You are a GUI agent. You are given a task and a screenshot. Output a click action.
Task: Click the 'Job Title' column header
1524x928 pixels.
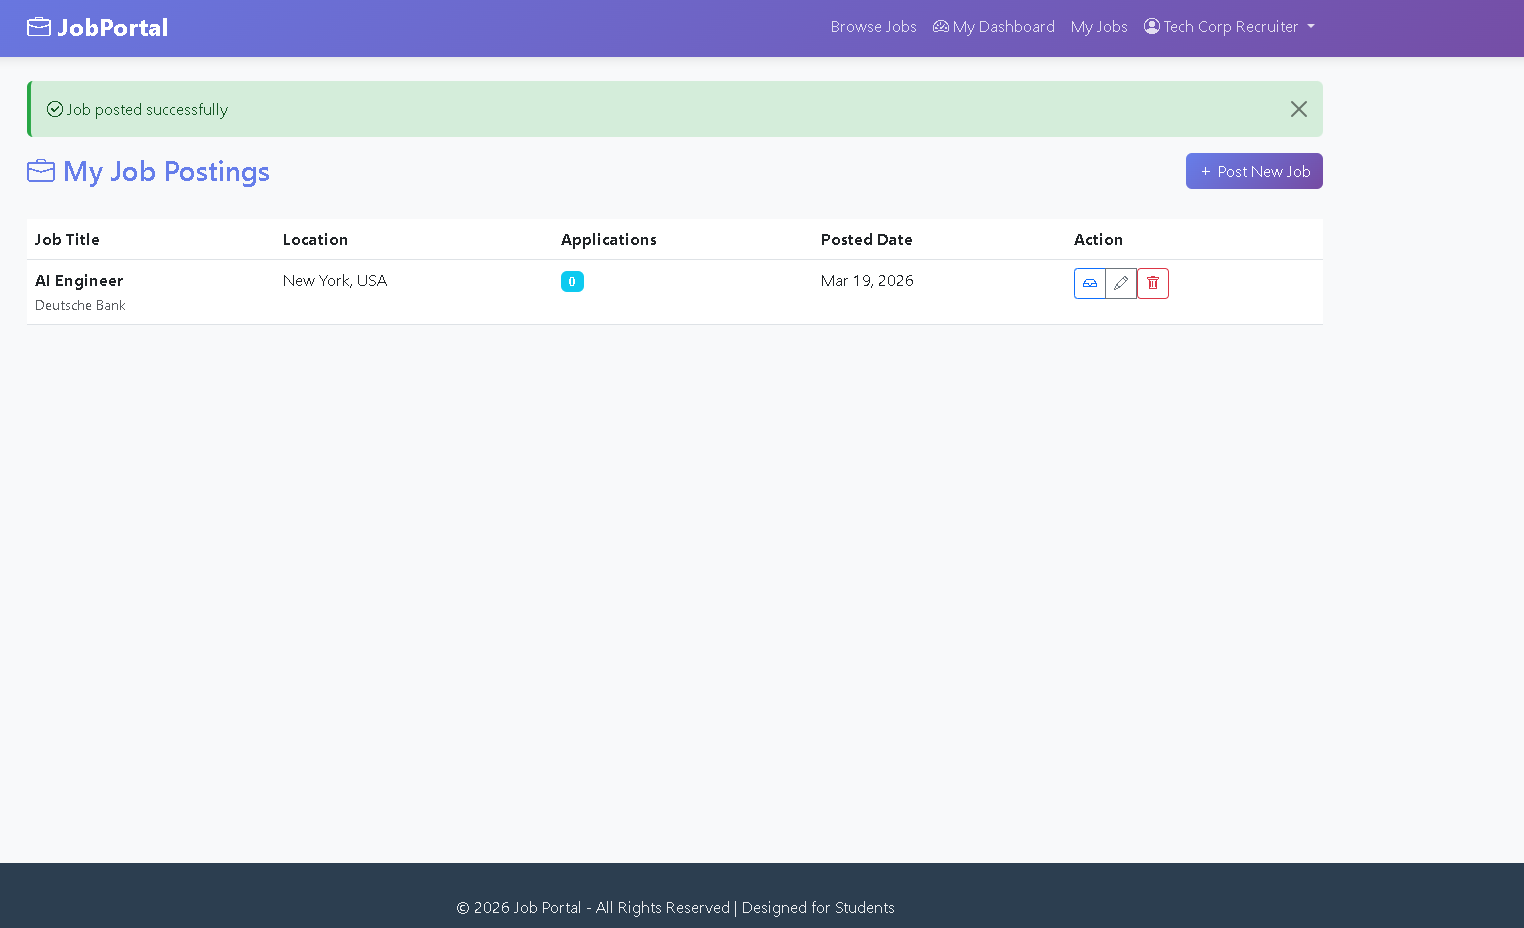67,240
